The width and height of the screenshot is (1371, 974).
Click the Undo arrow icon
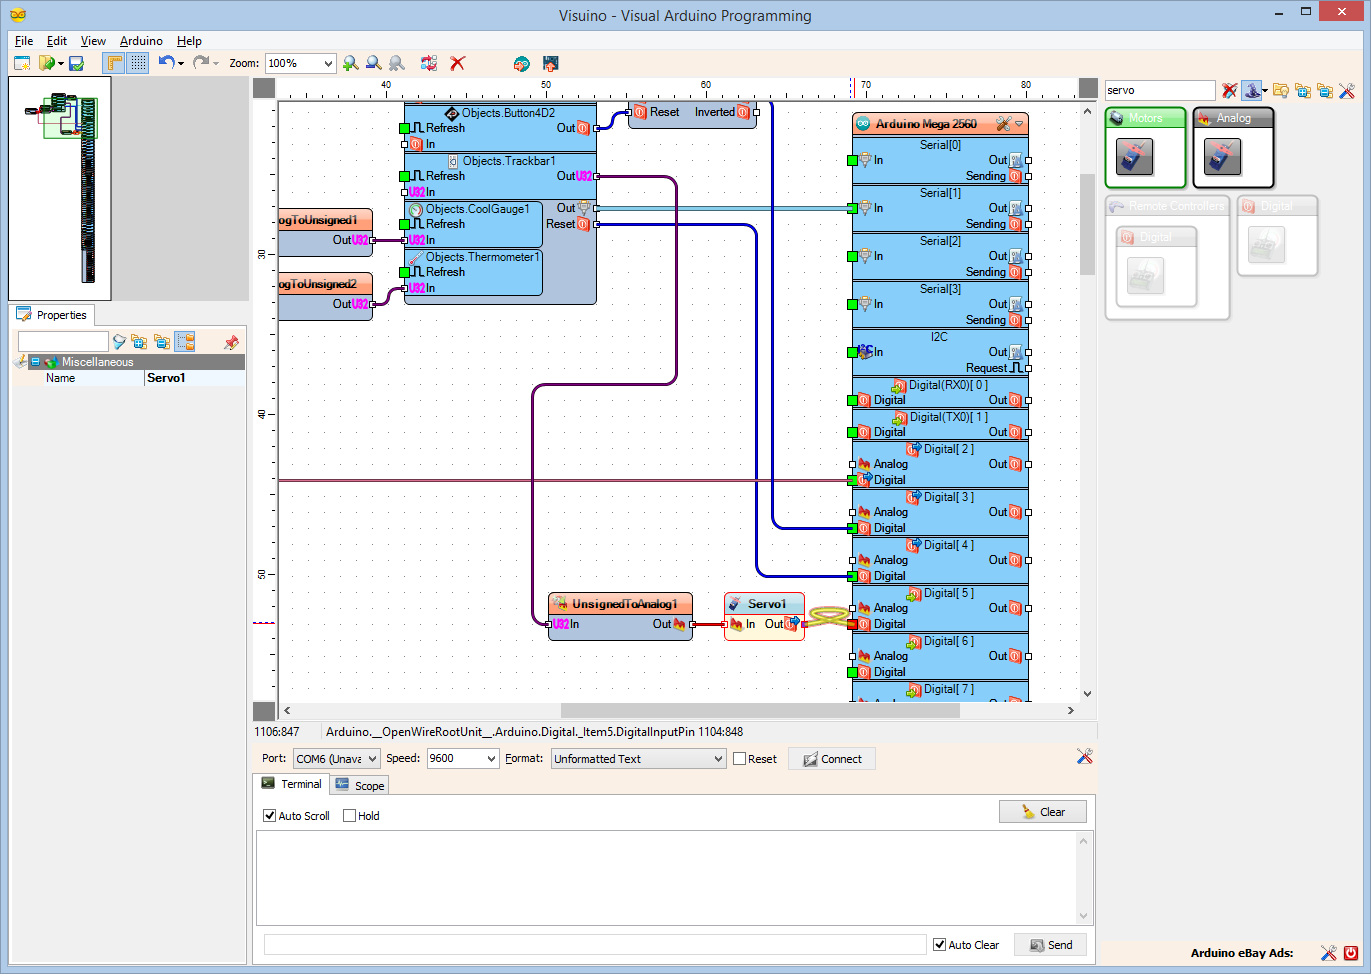click(167, 63)
